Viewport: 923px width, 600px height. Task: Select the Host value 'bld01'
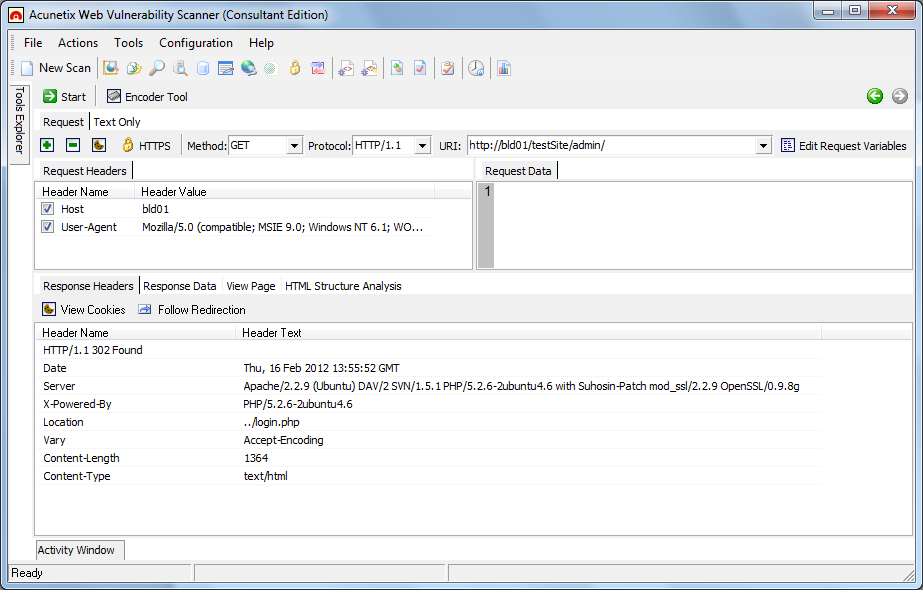pyautogui.click(x=155, y=209)
